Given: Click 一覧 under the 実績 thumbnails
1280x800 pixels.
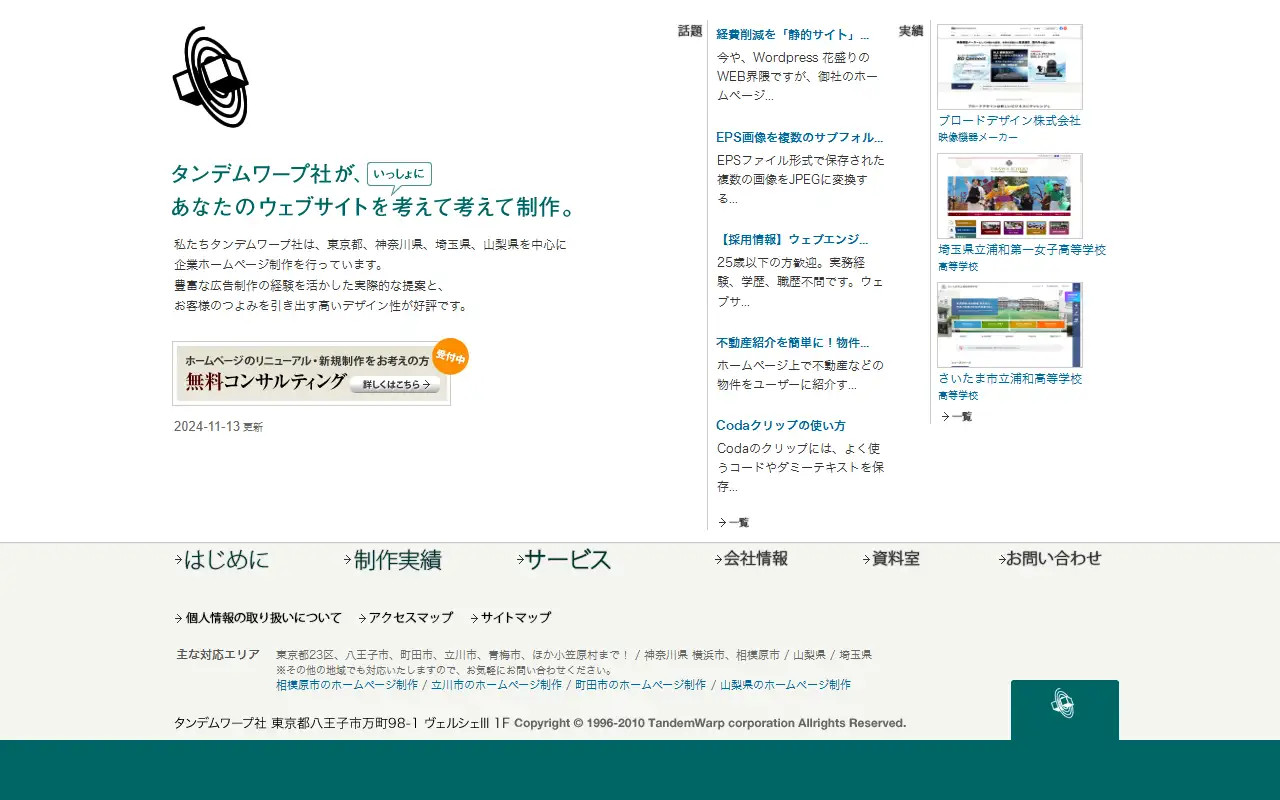Looking at the screenshot, I should (956, 416).
